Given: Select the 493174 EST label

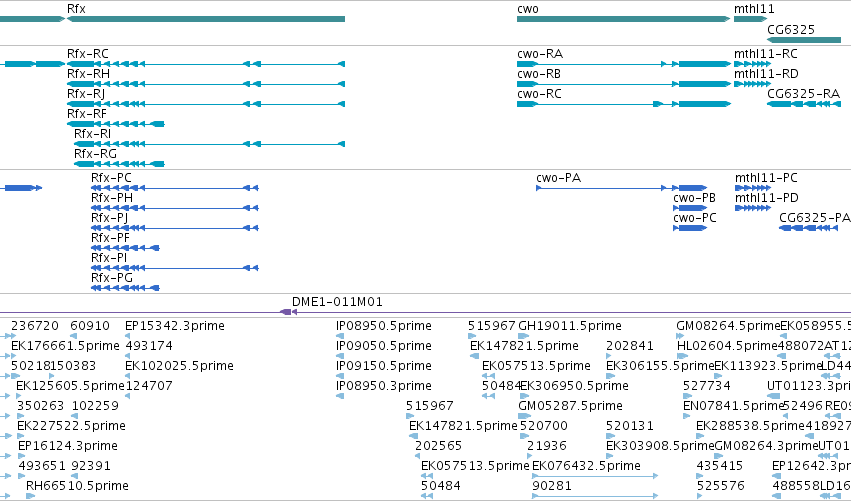Looking at the screenshot, I should click(x=149, y=346).
